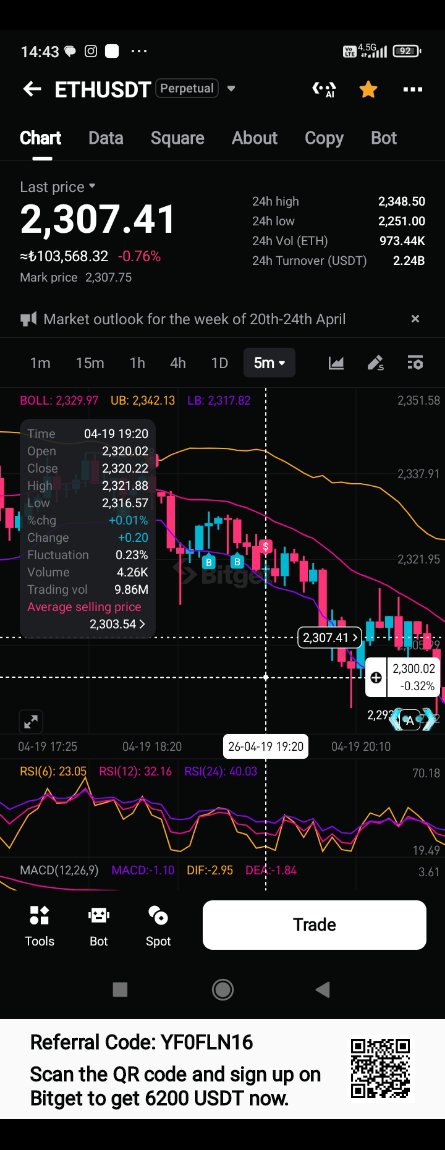Tap the megaphone announcement icon
Screen dimensions: 445x1150
pyautogui.click(x=28, y=319)
